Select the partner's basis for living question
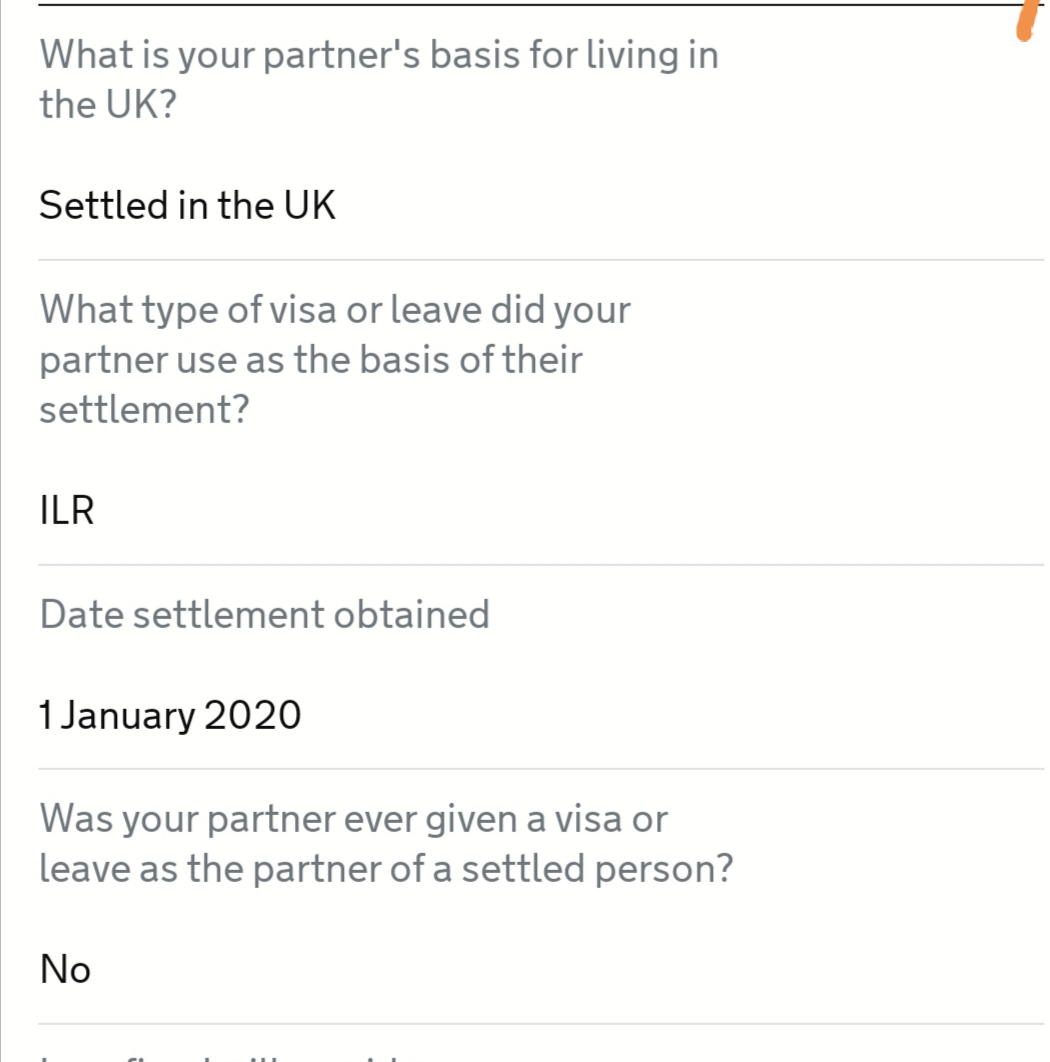 379,79
